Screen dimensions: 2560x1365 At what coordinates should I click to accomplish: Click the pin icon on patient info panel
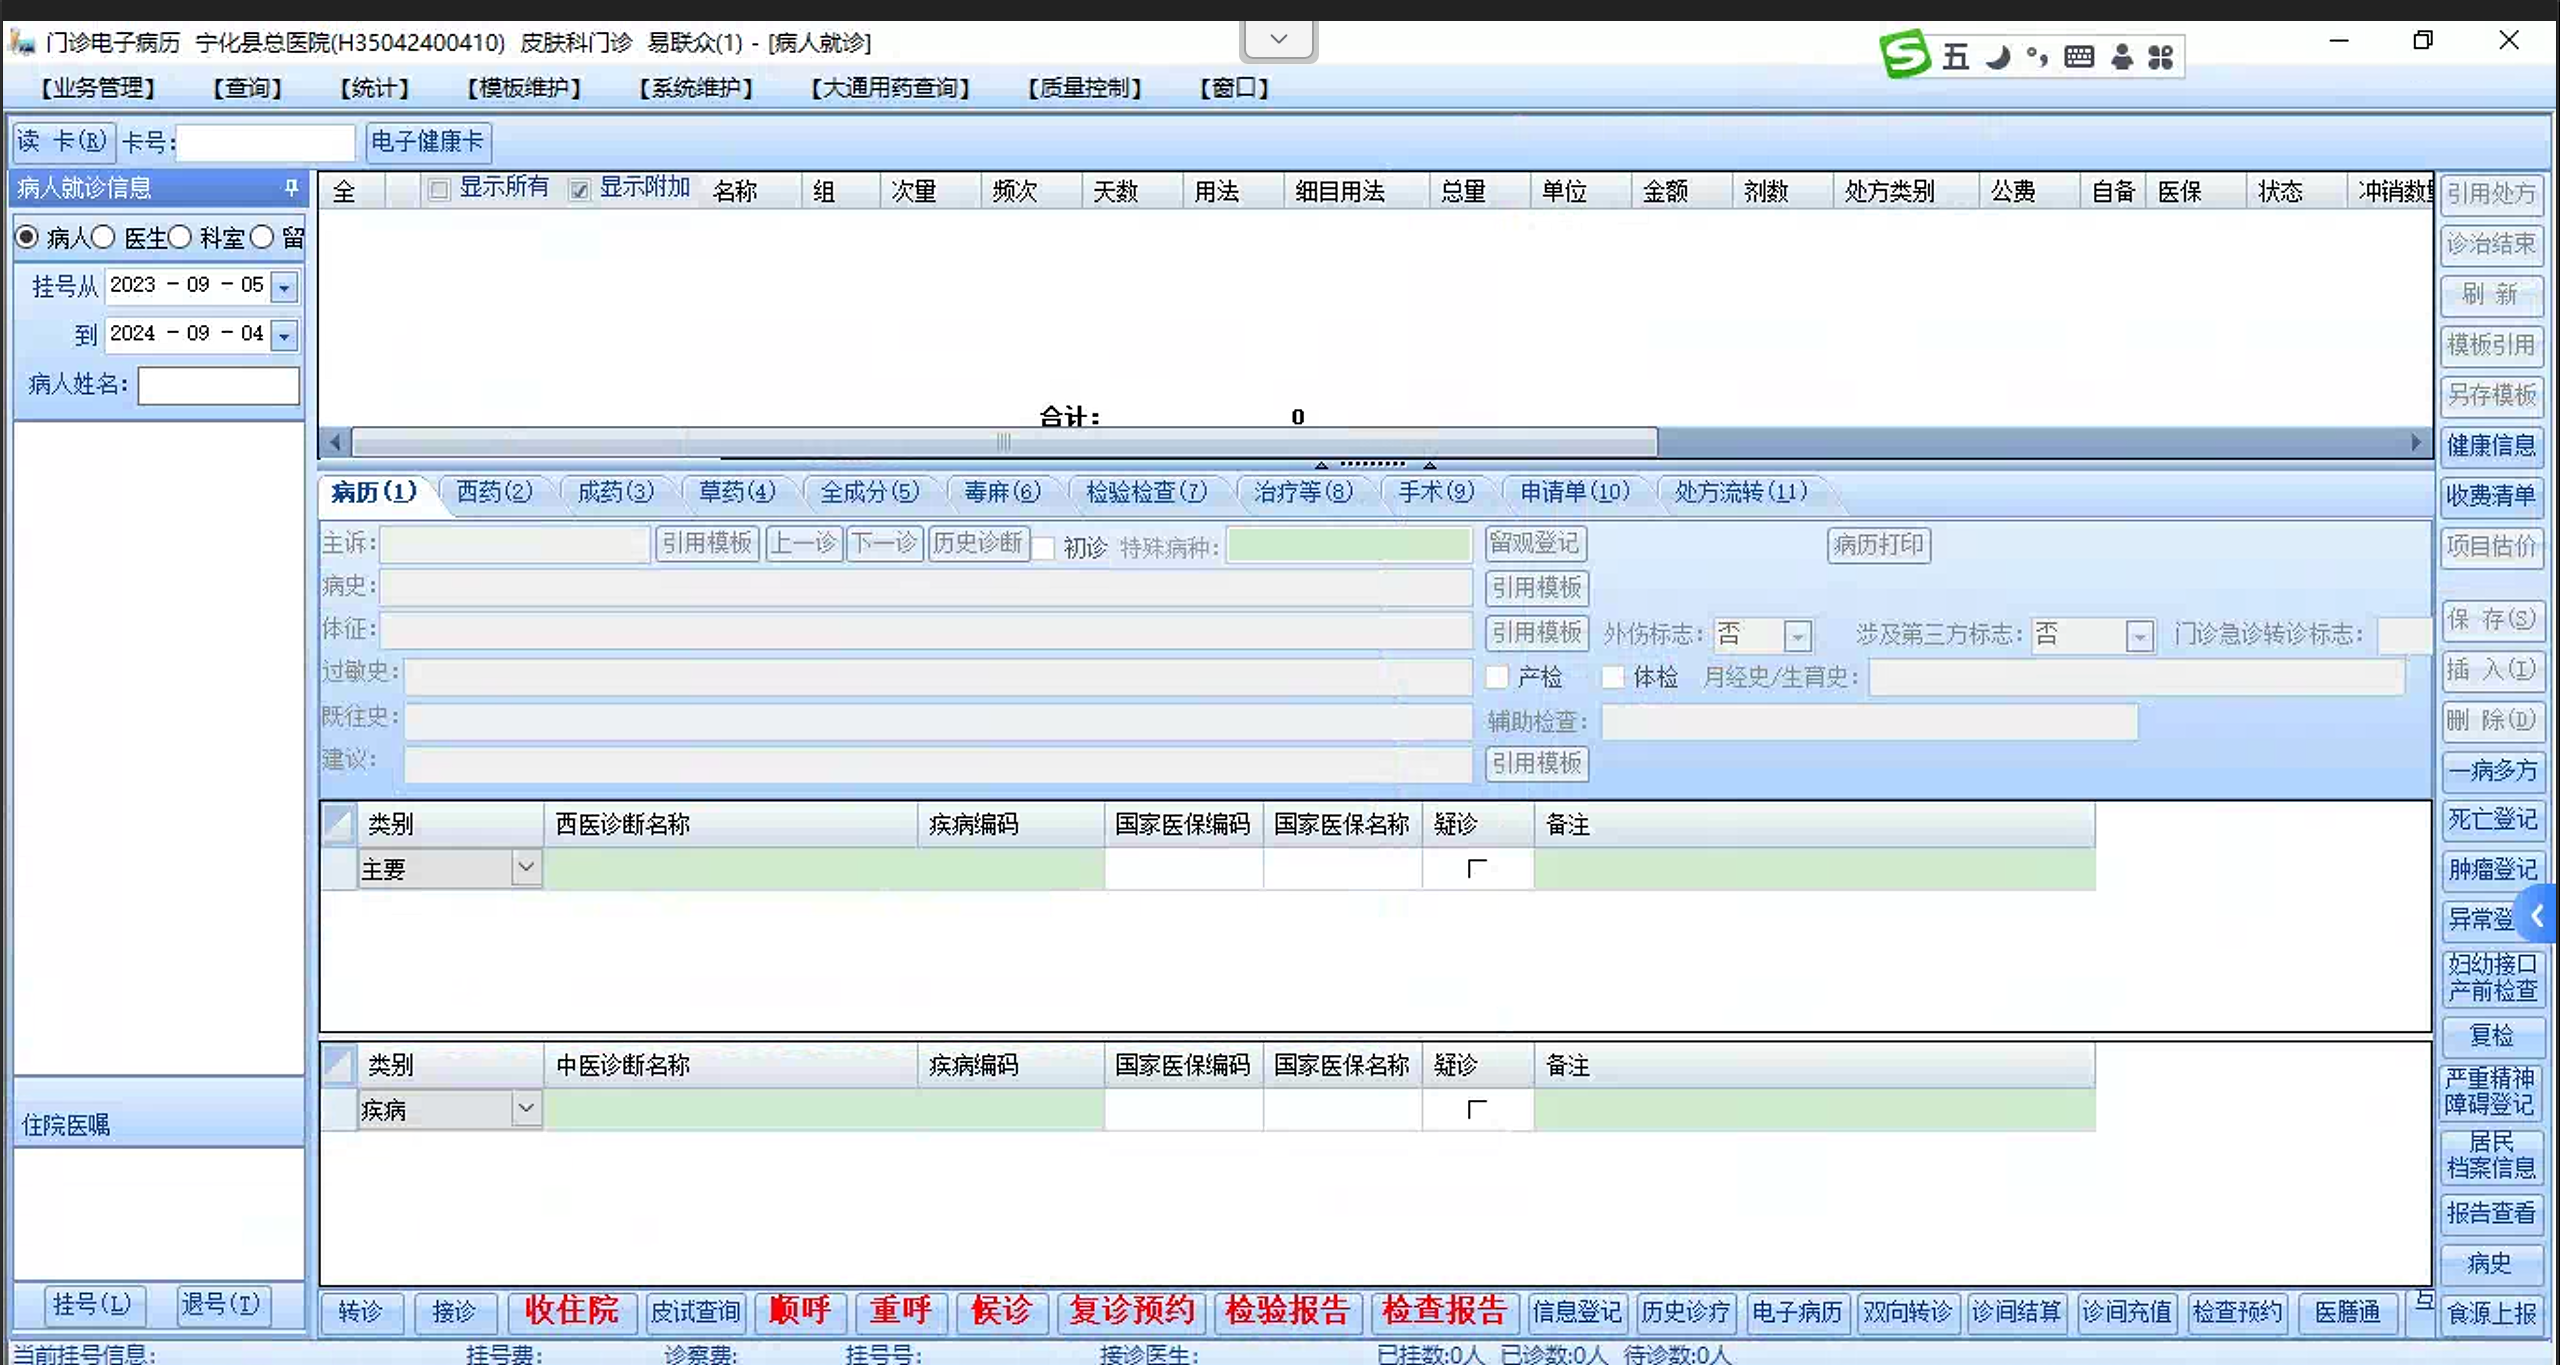[291, 187]
